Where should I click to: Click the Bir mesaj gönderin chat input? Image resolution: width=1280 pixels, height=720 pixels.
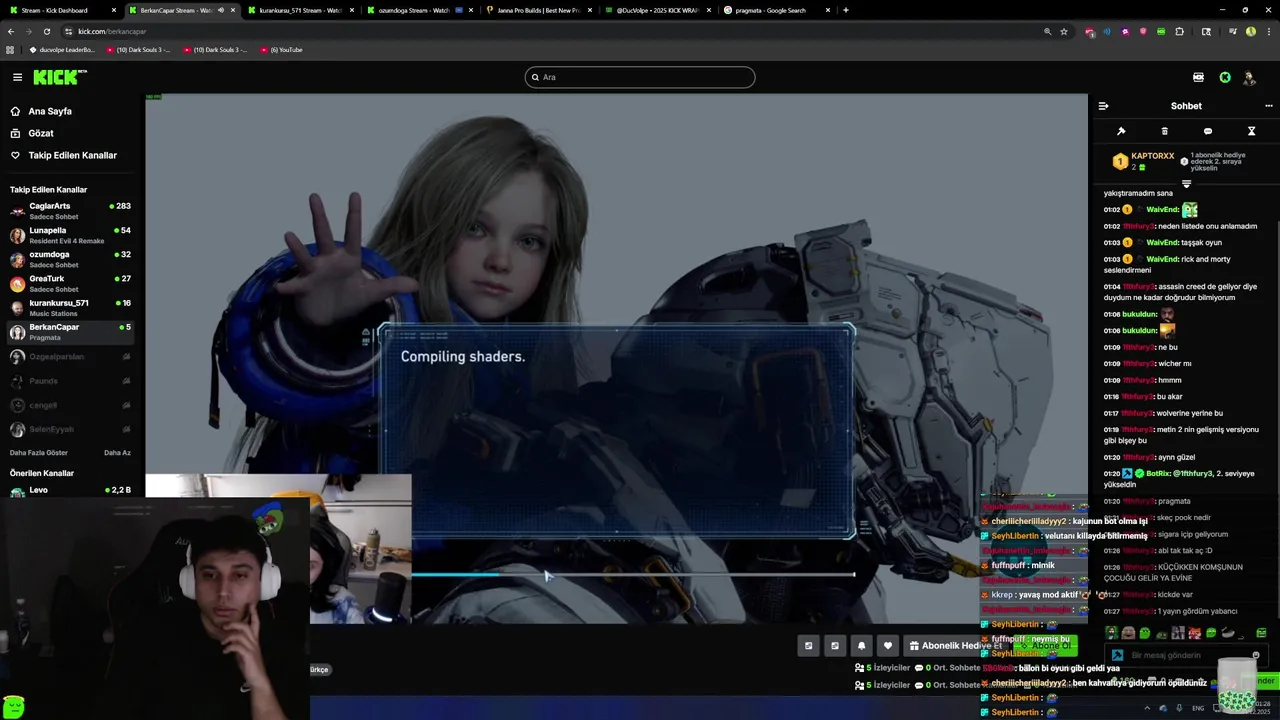[x=1185, y=656]
